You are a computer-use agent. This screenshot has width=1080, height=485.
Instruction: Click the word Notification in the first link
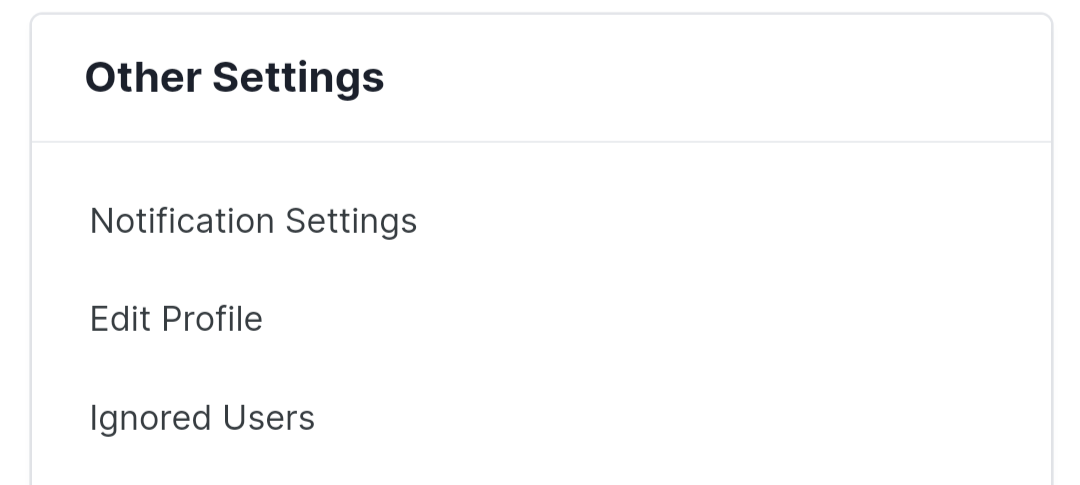183,221
